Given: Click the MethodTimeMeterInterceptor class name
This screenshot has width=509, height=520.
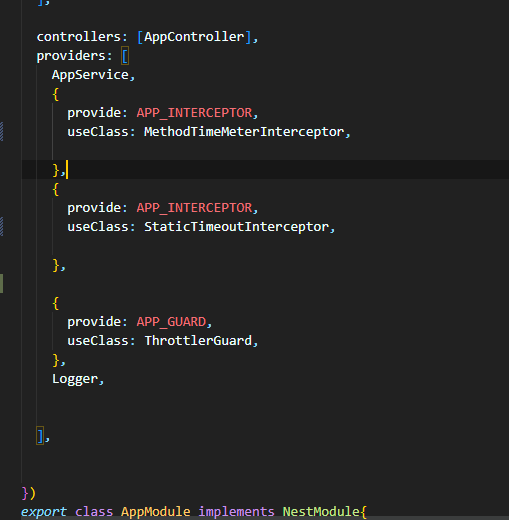Looking at the screenshot, I should click(244, 132).
